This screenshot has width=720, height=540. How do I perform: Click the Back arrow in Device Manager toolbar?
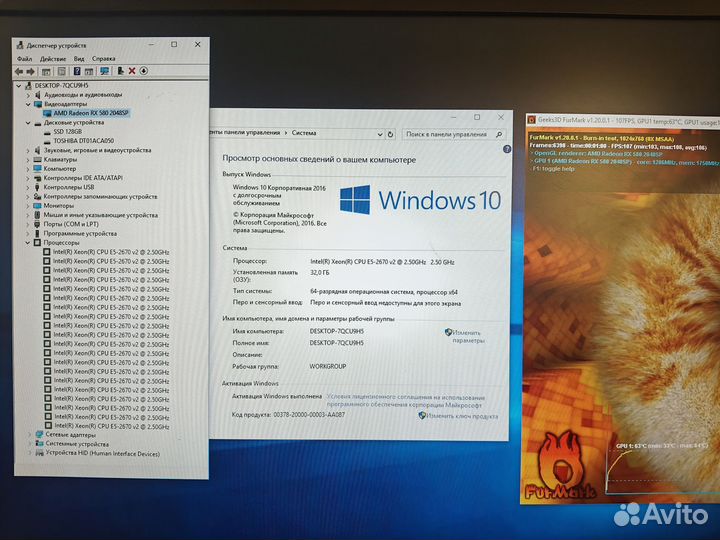pos(19,71)
